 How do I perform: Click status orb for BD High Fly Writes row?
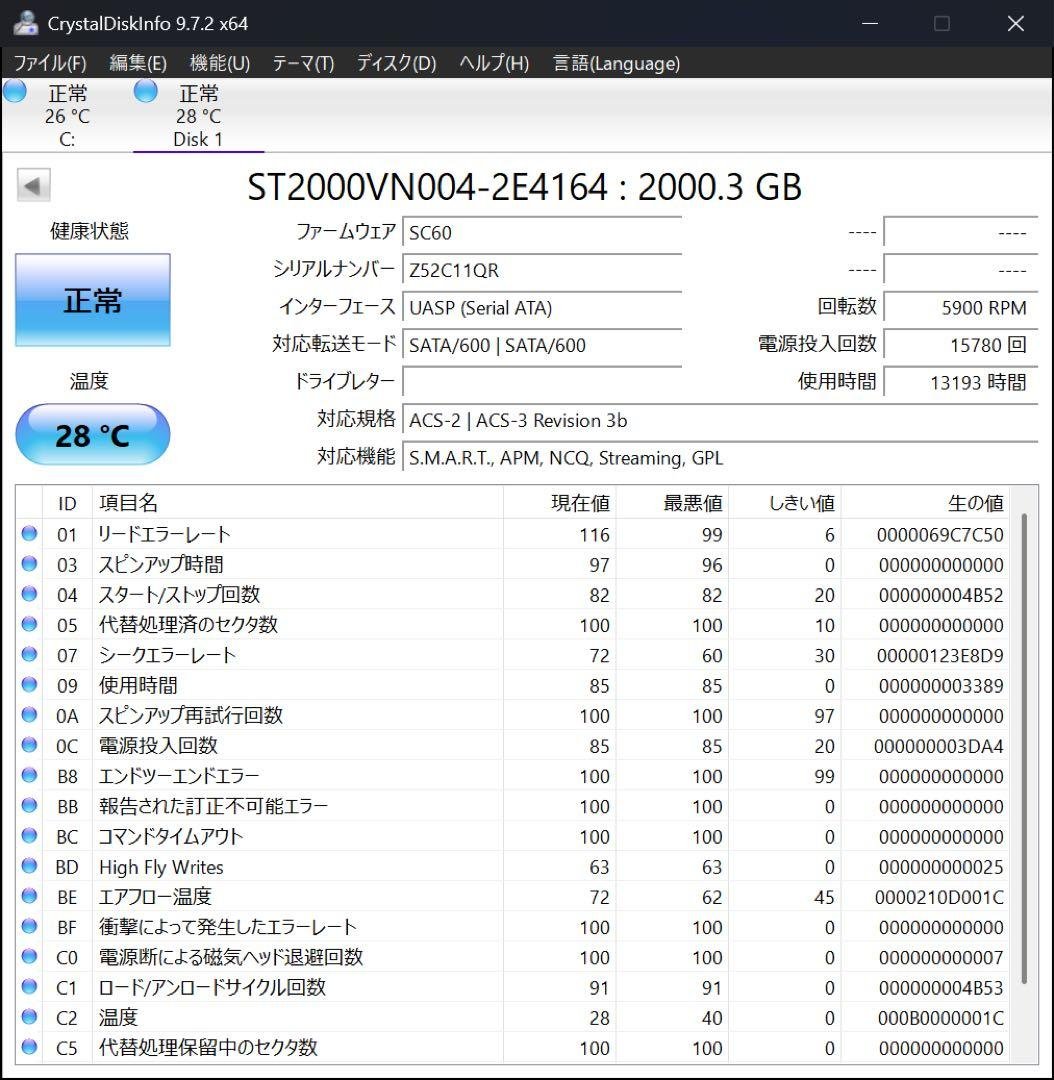point(29,866)
